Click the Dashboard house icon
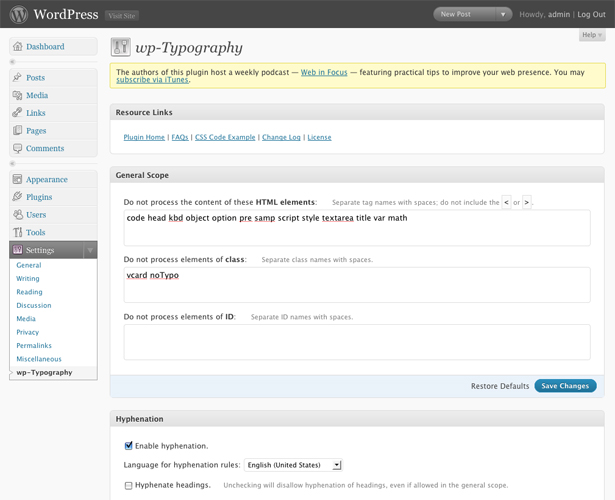 17,46
